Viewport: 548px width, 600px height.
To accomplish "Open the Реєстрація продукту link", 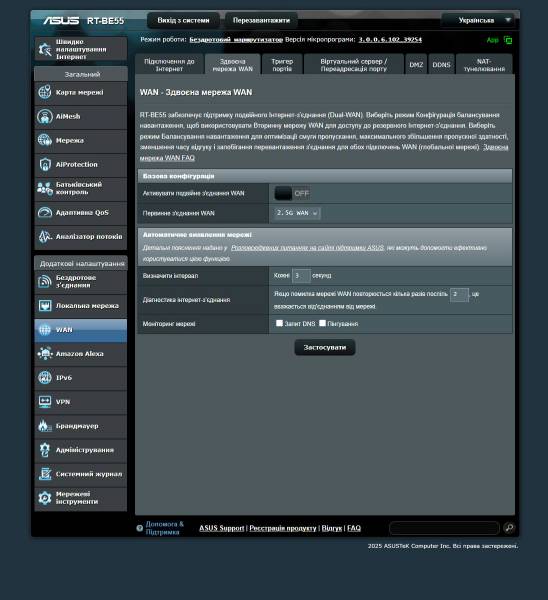I will pyautogui.click(x=283, y=528).
